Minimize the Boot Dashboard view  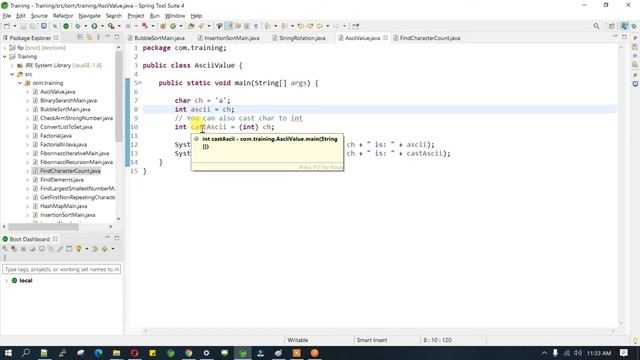(x=108, y=238)
